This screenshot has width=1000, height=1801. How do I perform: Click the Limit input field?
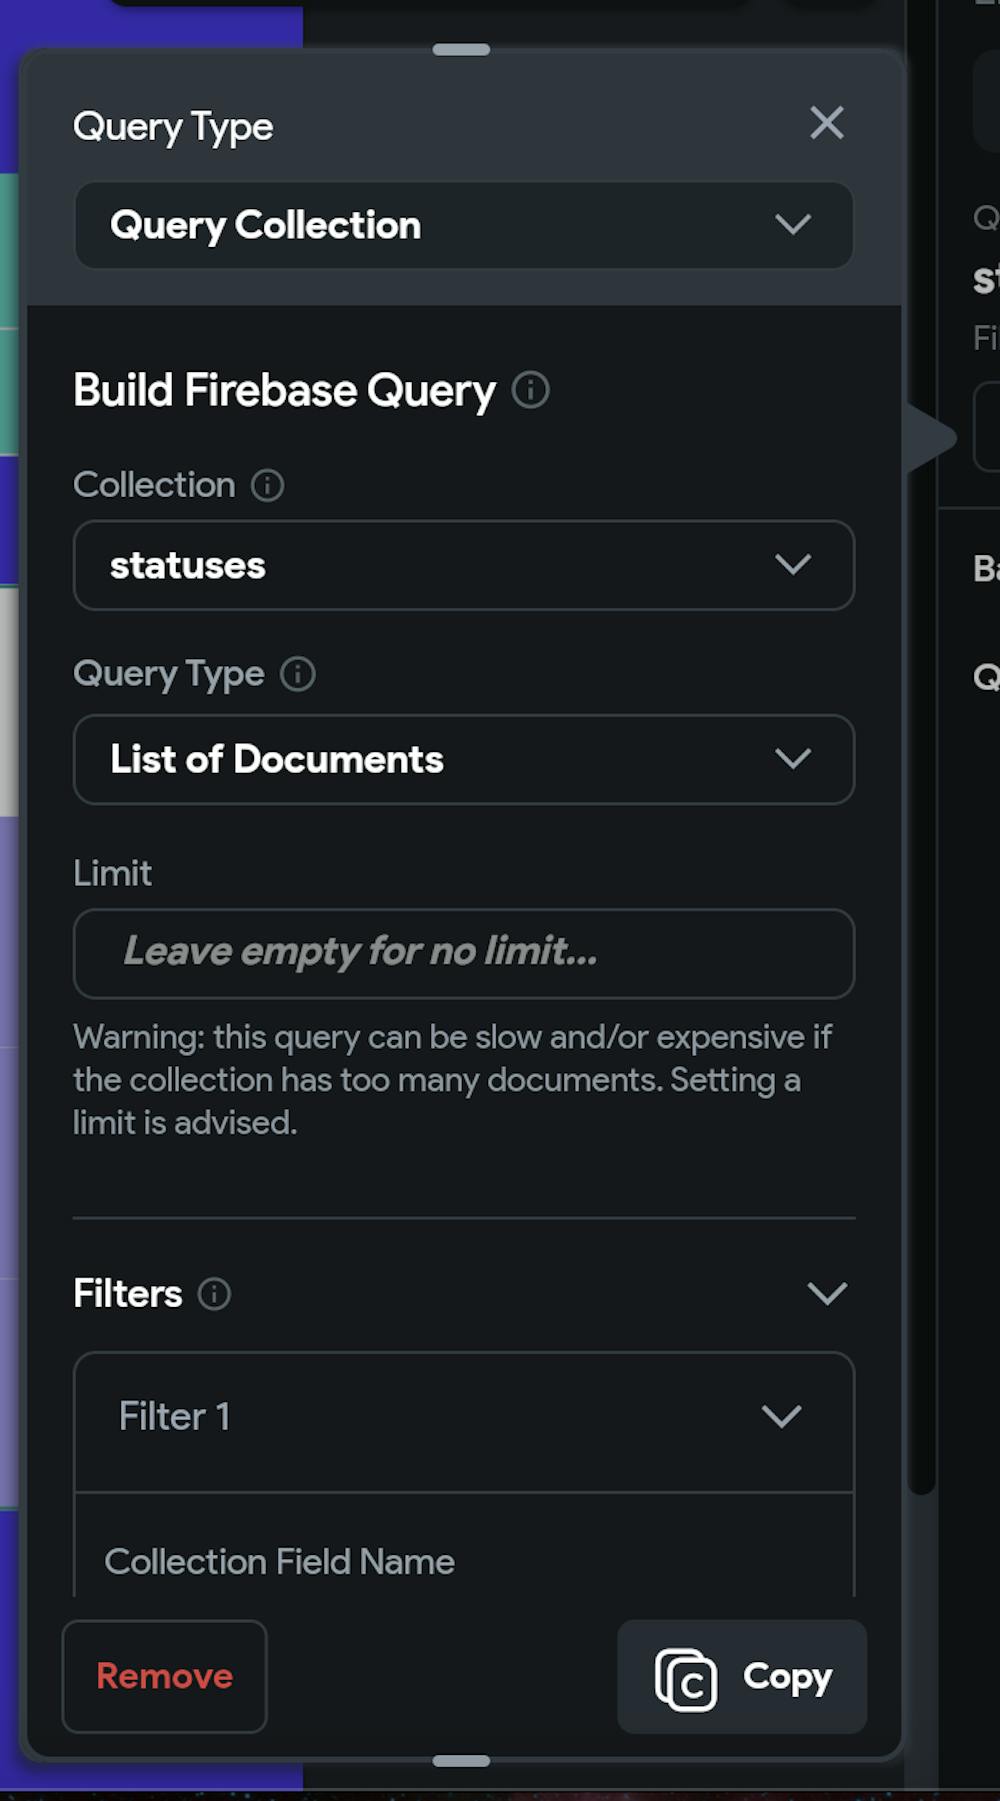(464, 953)
